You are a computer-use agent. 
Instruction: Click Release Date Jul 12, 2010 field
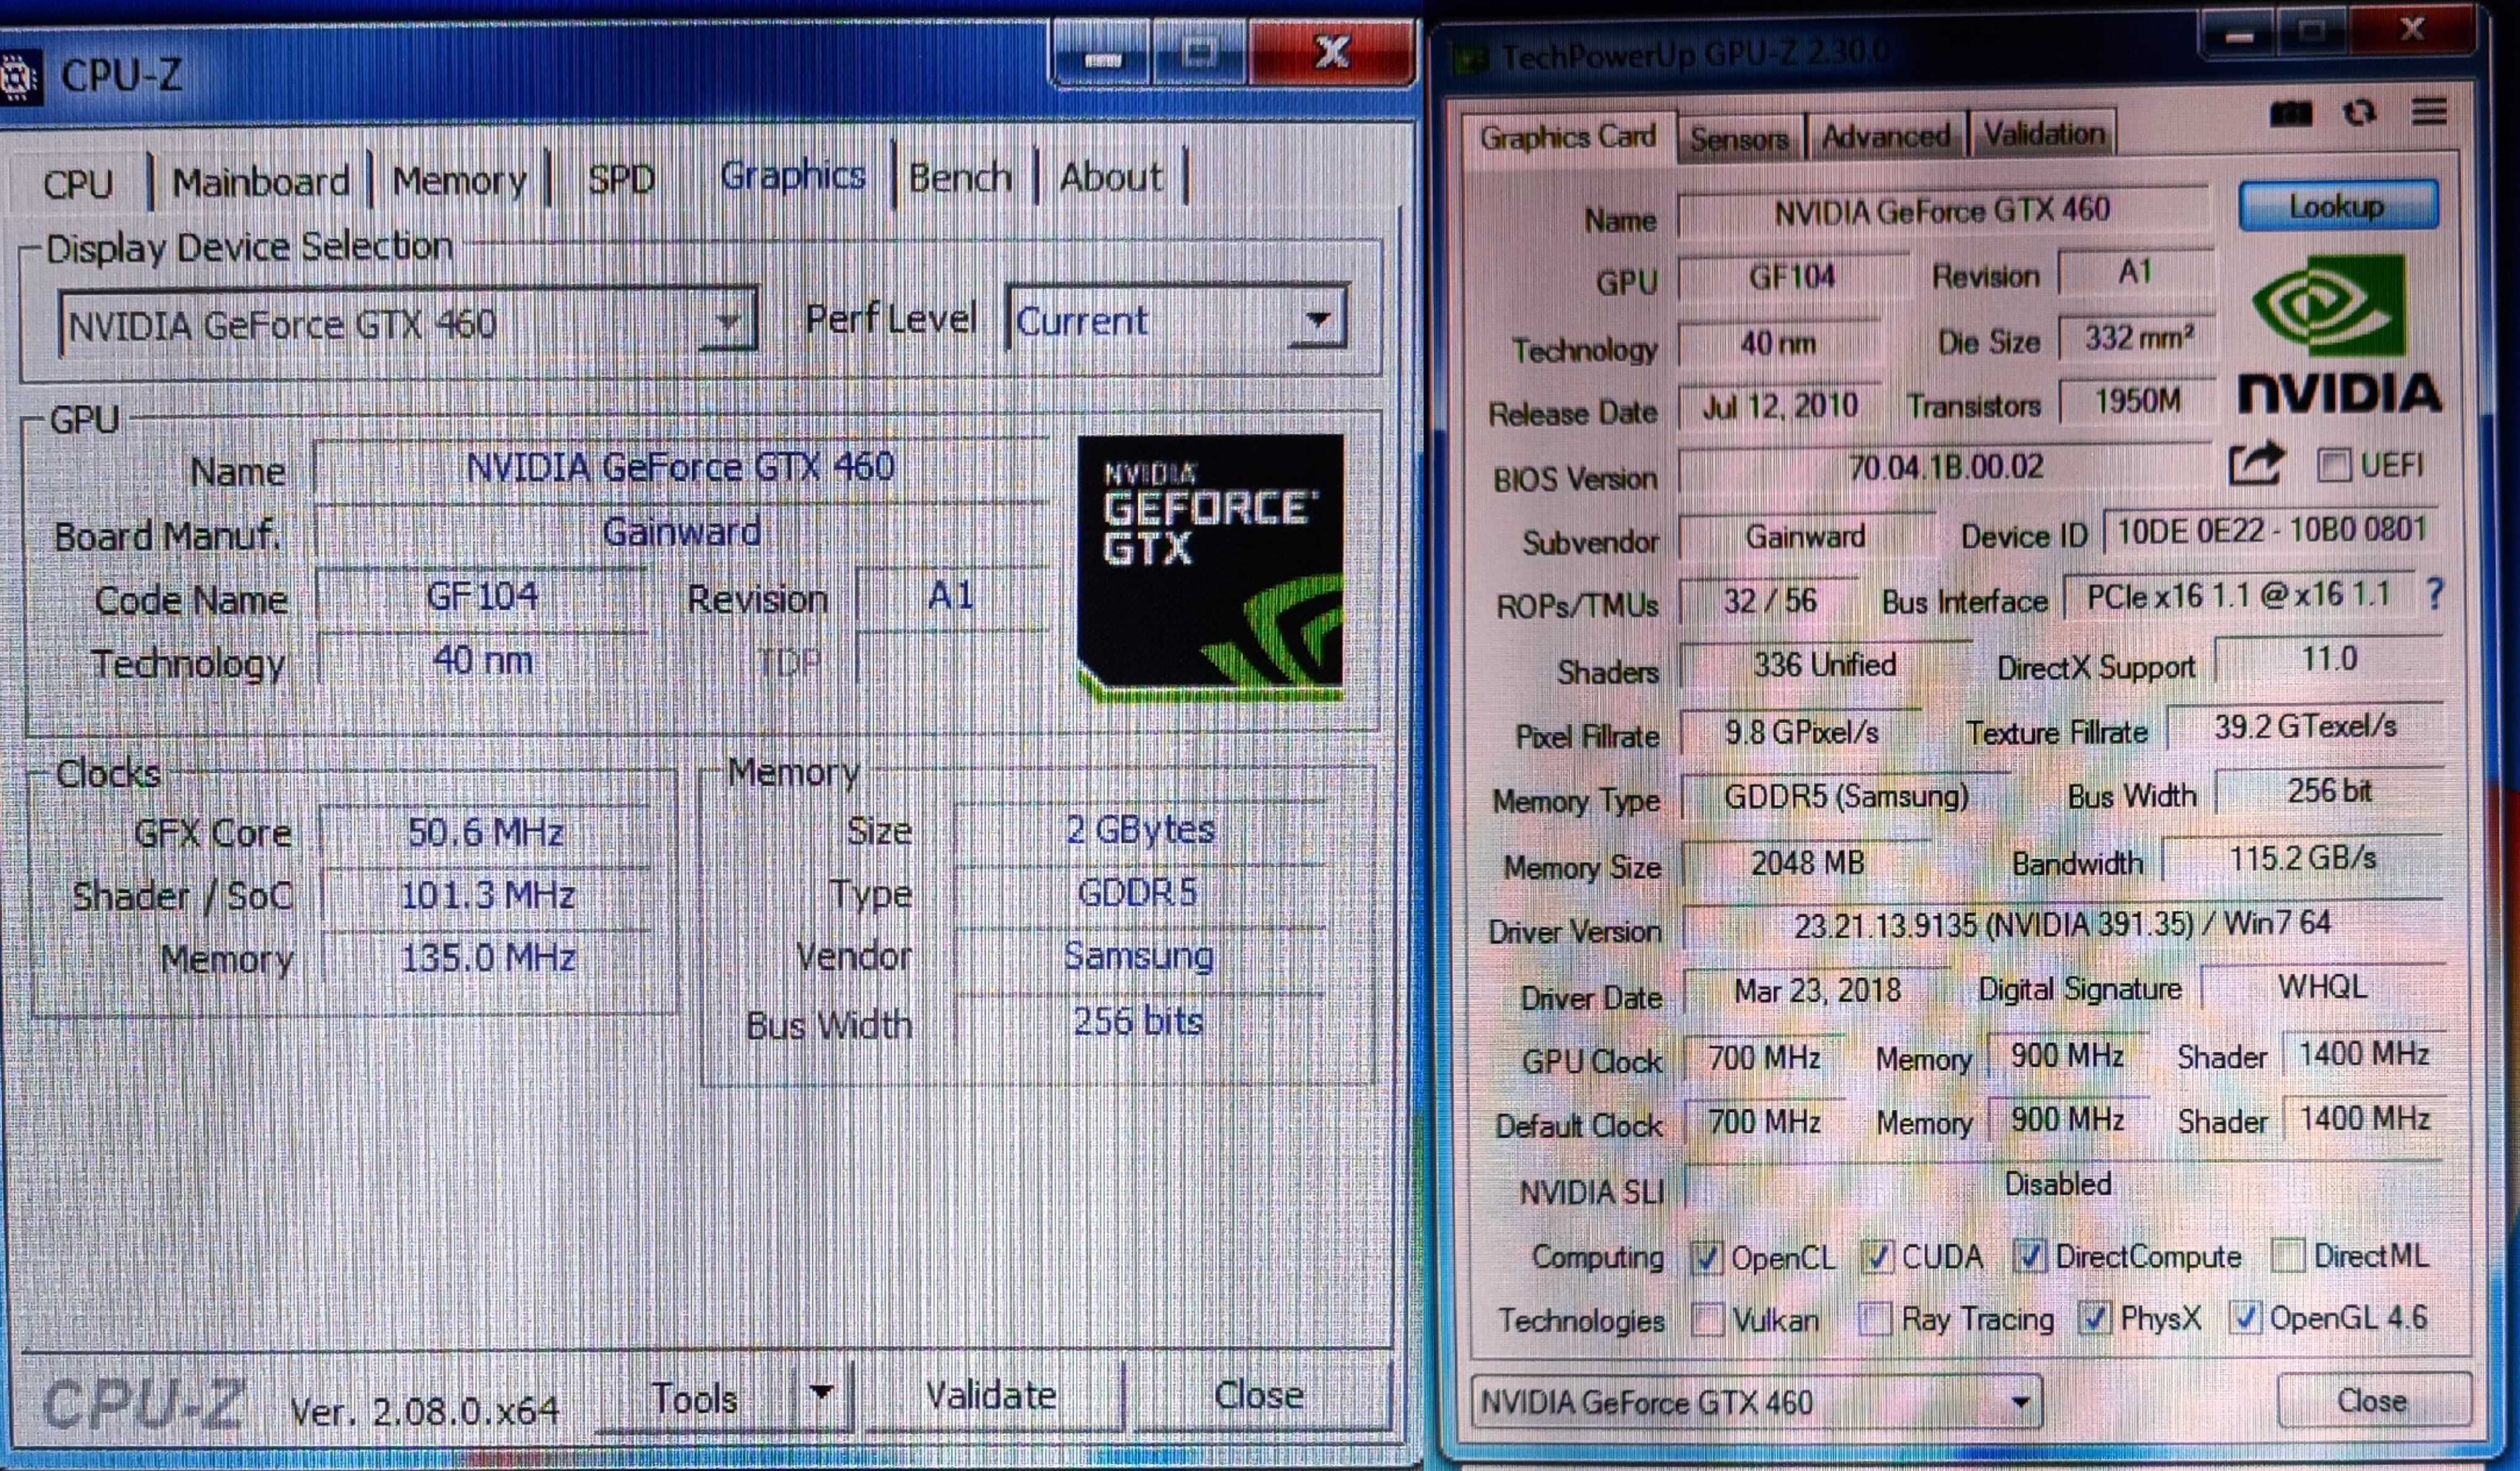tap(1779, 406)
